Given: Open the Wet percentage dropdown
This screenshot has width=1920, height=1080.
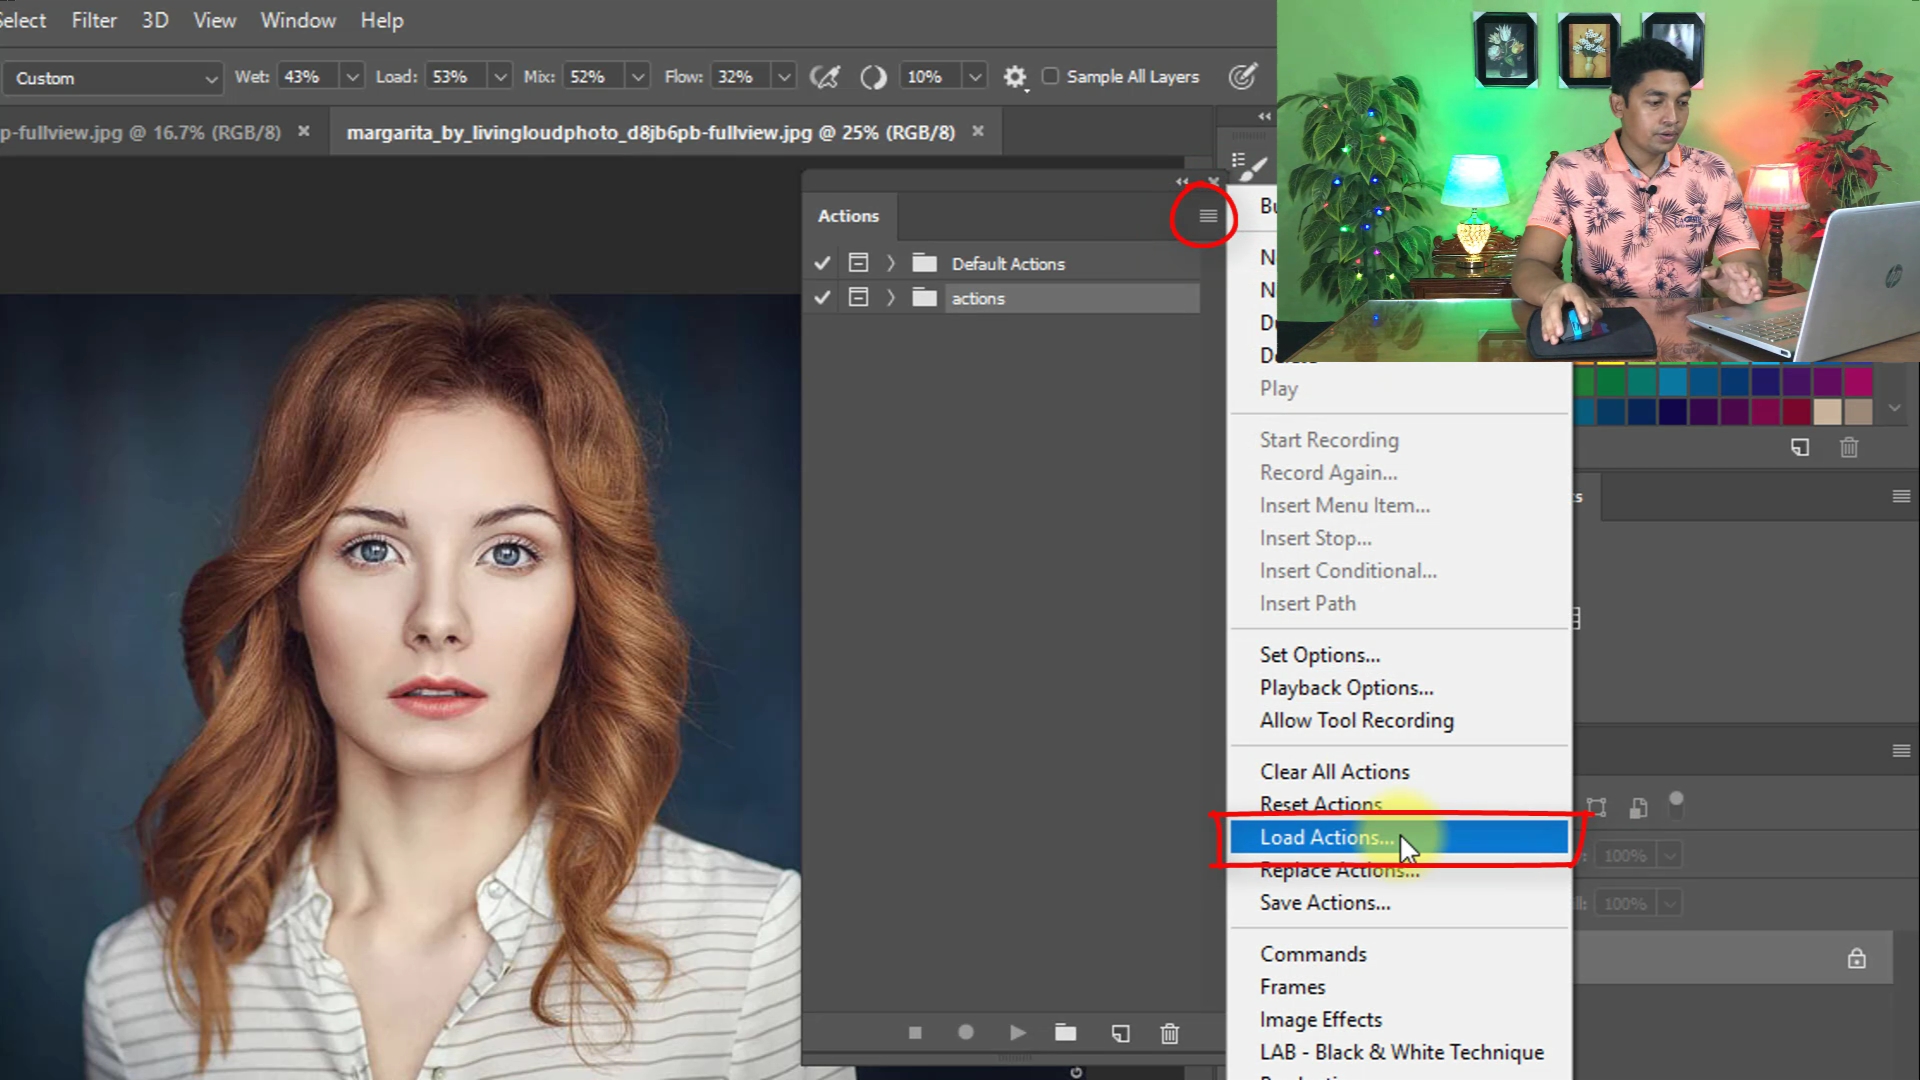Looking at the screenshot, I should 352,77.
